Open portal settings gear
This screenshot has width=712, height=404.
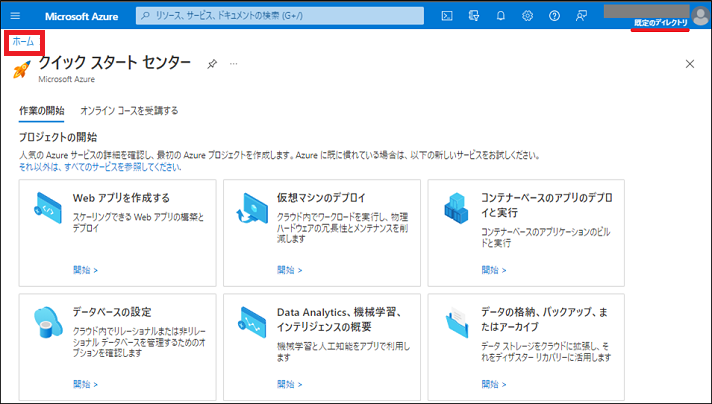point(527,16)
